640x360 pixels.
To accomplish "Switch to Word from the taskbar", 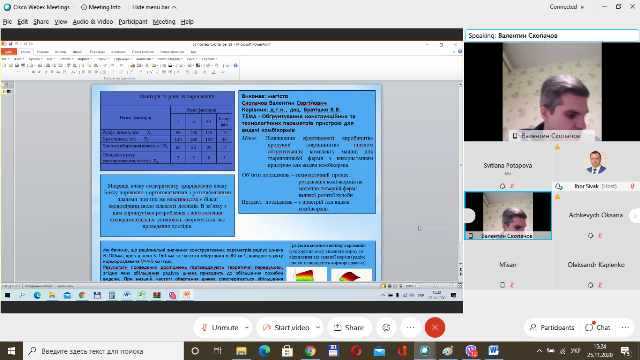I will point(494,351).
